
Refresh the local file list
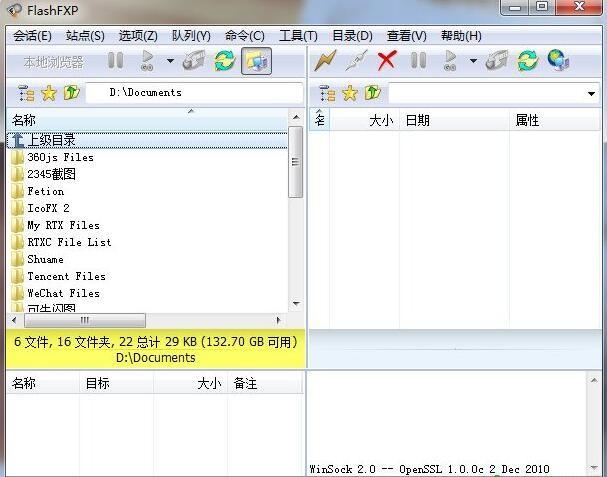click(x=225, y=61)
